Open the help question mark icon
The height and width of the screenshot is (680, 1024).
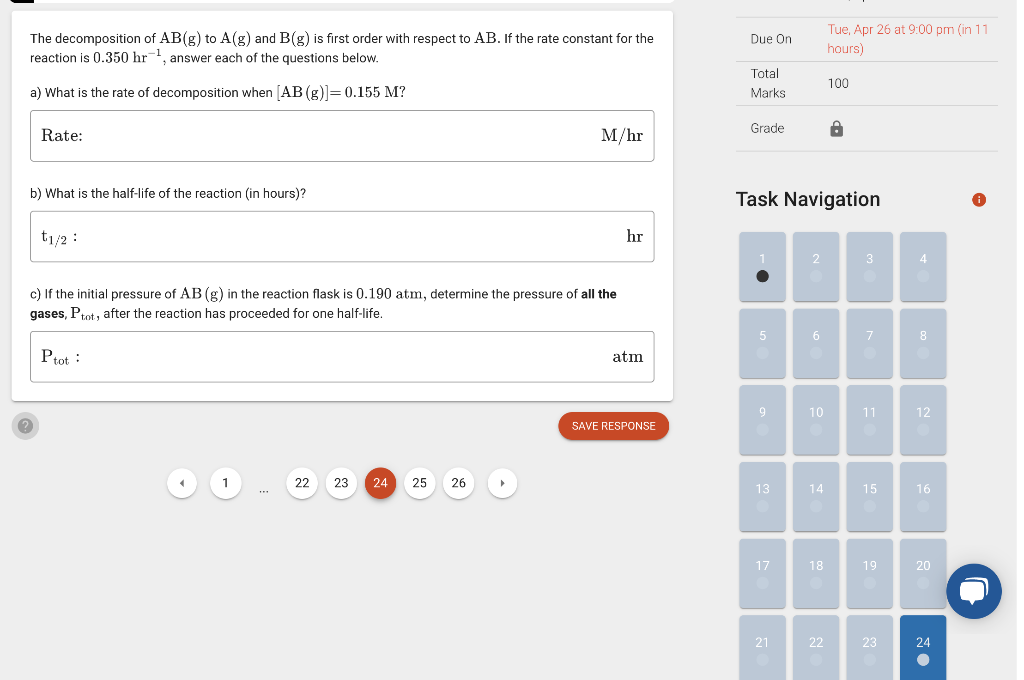click(x=25, y=426)
